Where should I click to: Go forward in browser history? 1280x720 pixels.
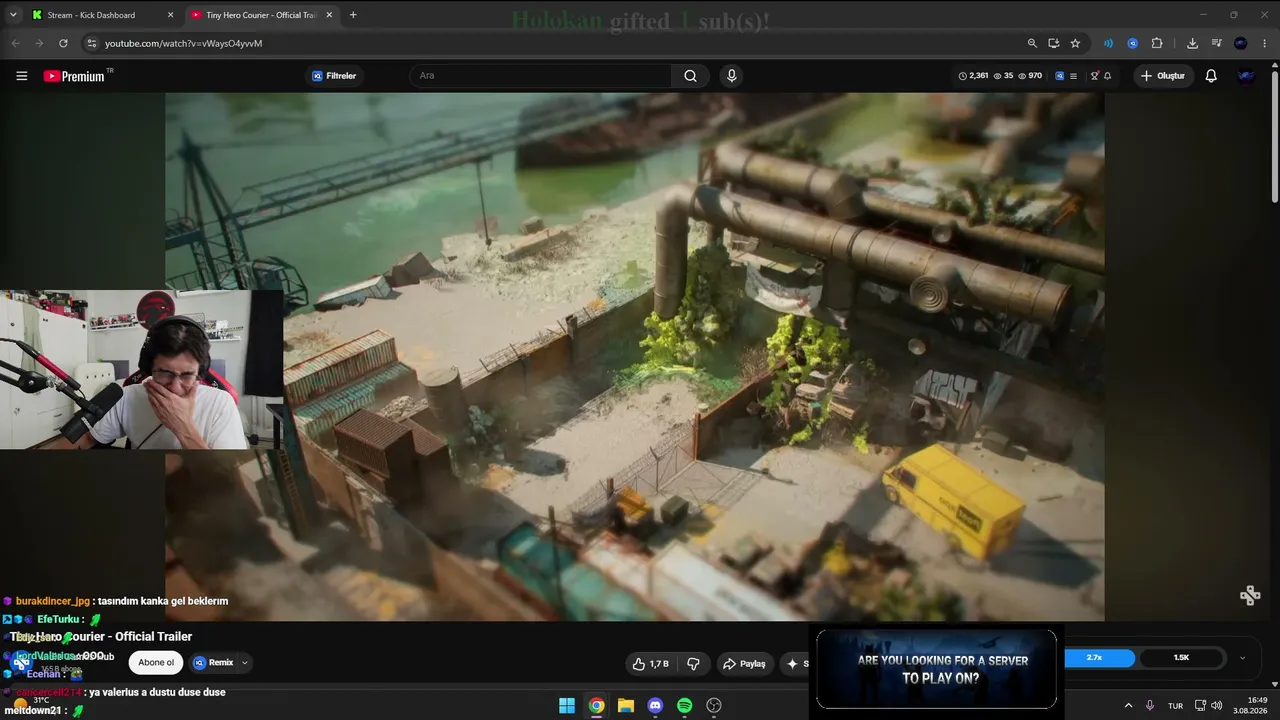click(x=39, y=43)
